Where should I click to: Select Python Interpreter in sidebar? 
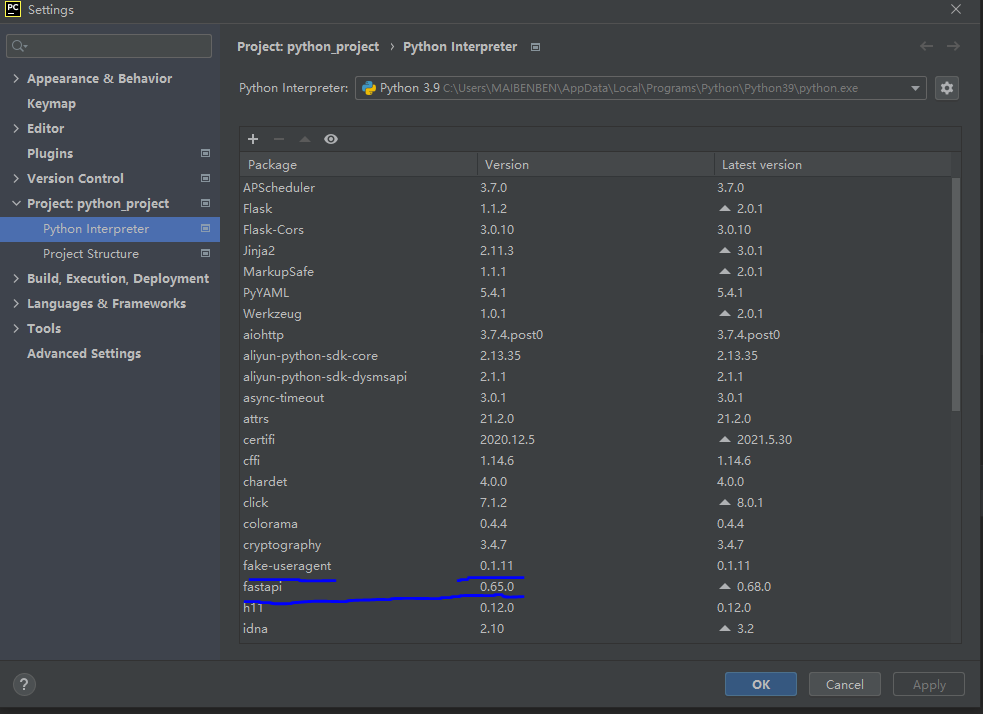[x=110, y=229]
